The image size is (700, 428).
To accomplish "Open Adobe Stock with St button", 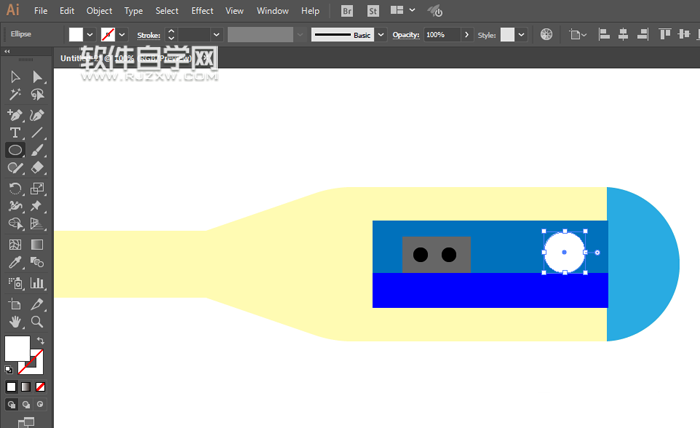I will (373, 11).
